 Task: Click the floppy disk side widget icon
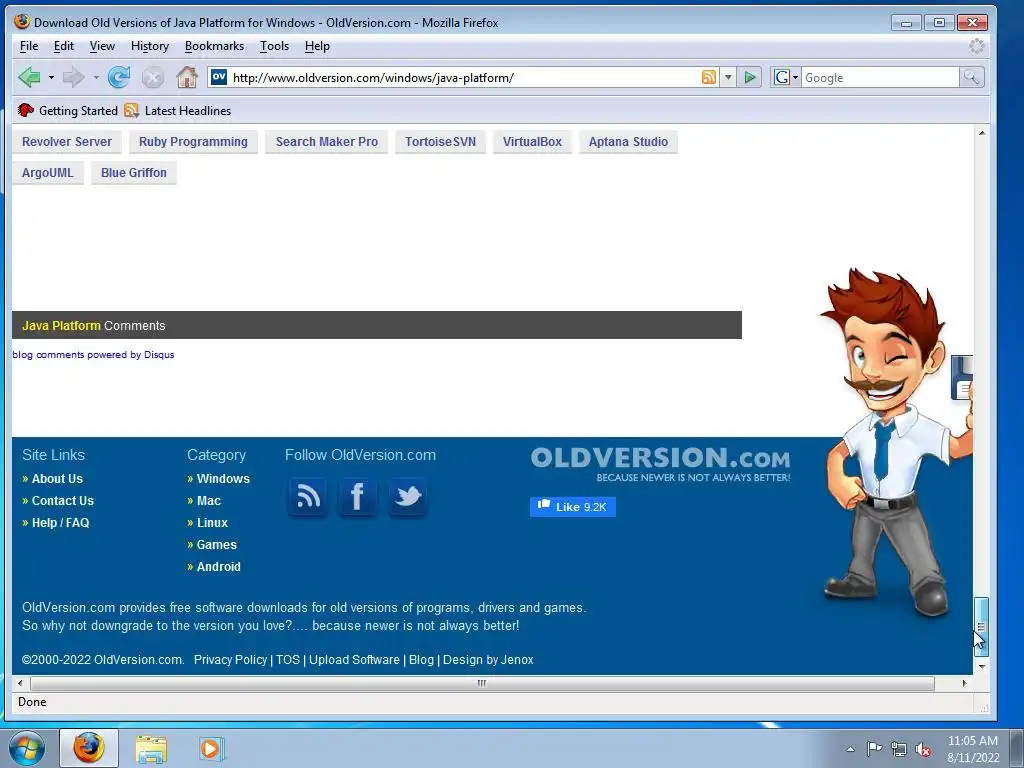click(962, 378)
